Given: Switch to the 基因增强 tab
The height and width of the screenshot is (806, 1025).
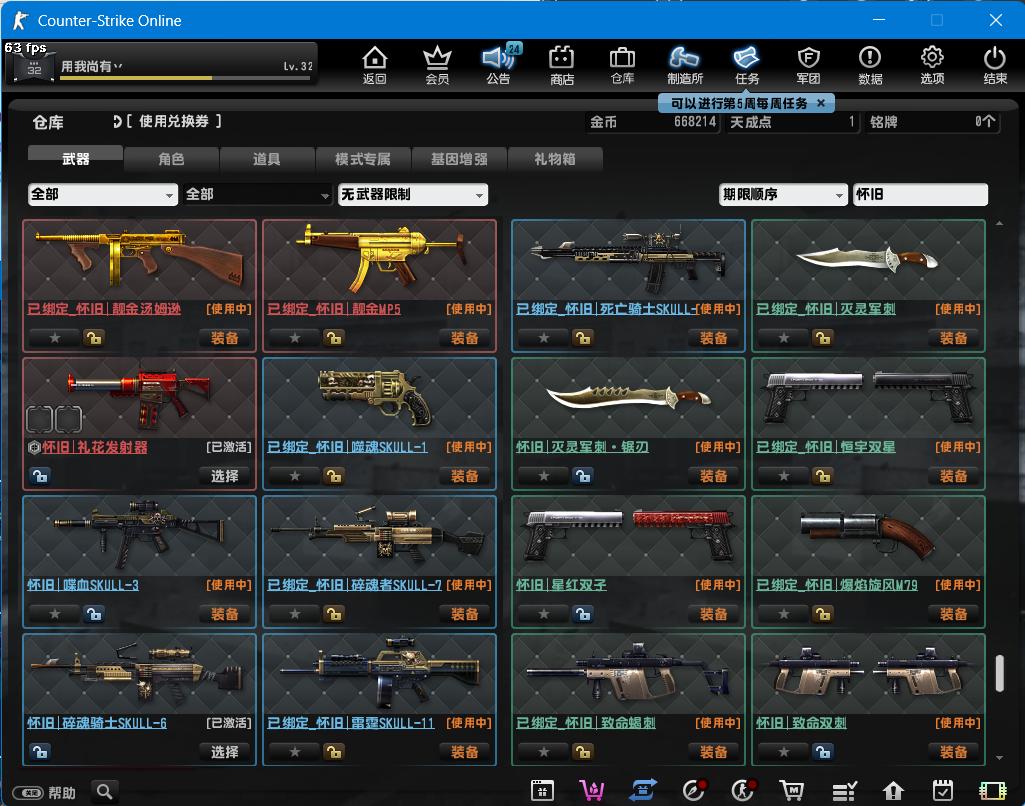Looking at the screenshot, I should (x=459, y=158).
